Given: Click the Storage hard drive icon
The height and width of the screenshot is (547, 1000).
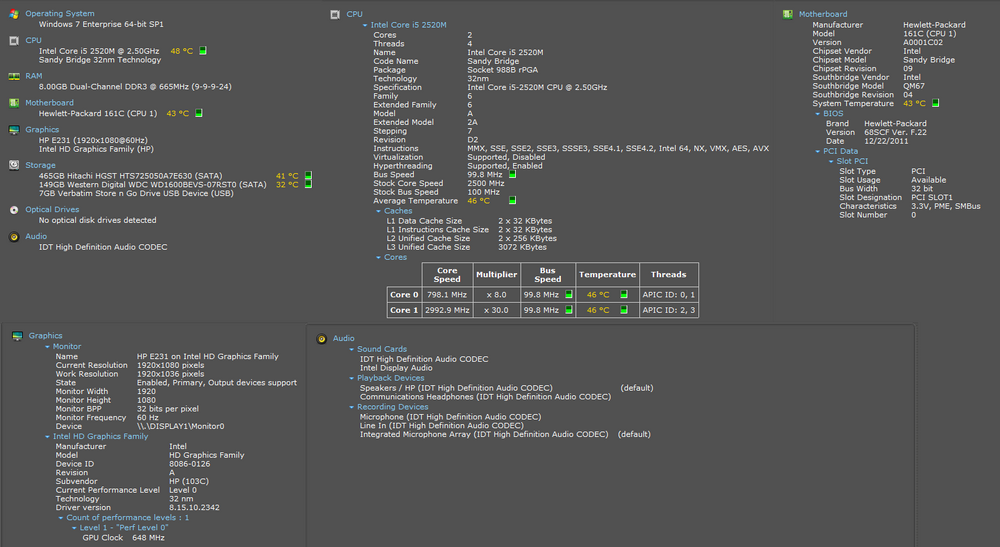Looking at the screenshot, I should 13,166.
